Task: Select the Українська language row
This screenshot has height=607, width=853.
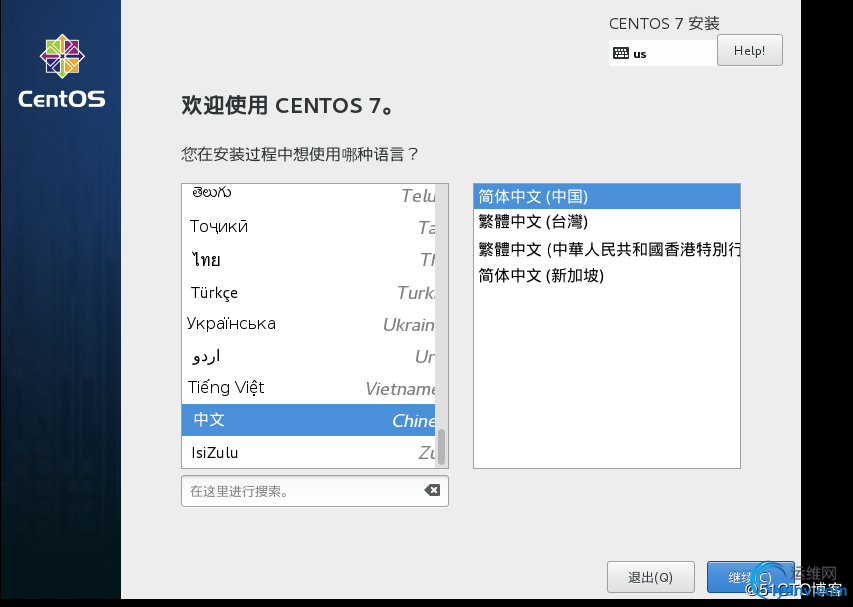Action: coord(308,324)
